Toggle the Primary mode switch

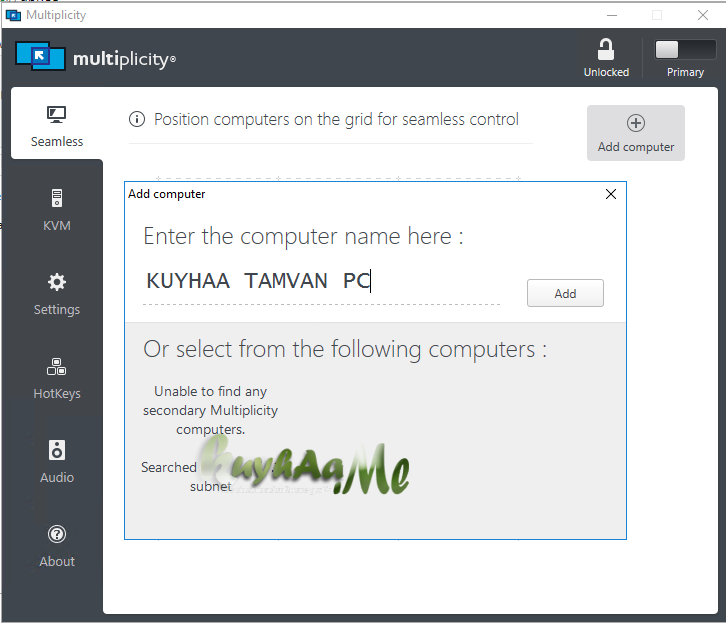click(685, 50)
